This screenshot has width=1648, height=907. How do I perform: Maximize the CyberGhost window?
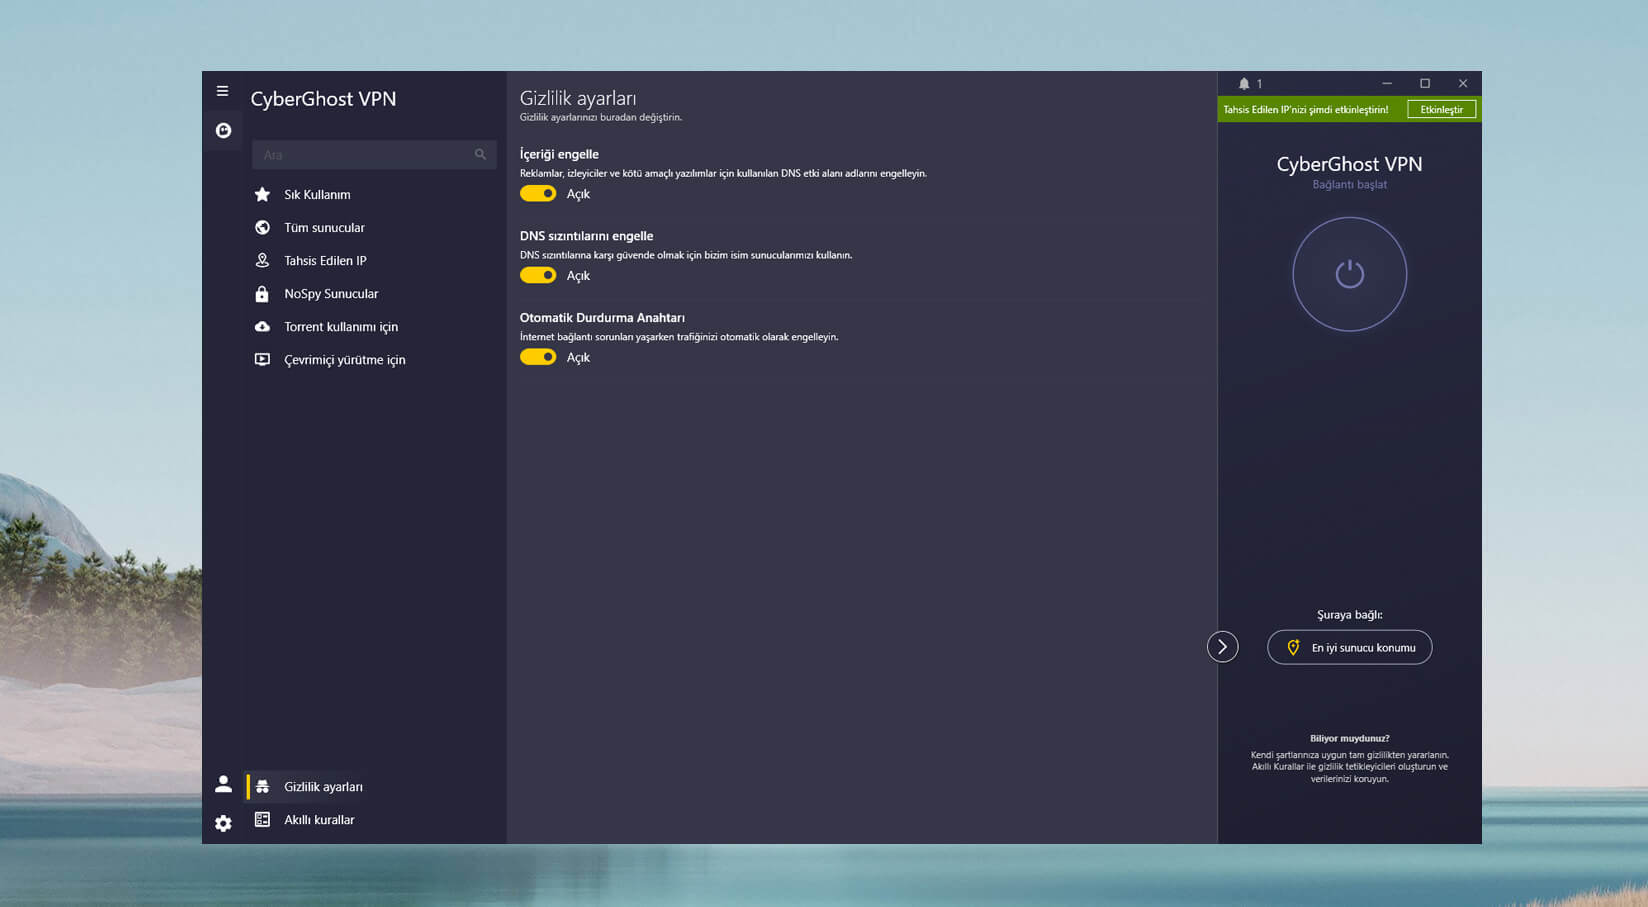click(x=1425, y=83)
